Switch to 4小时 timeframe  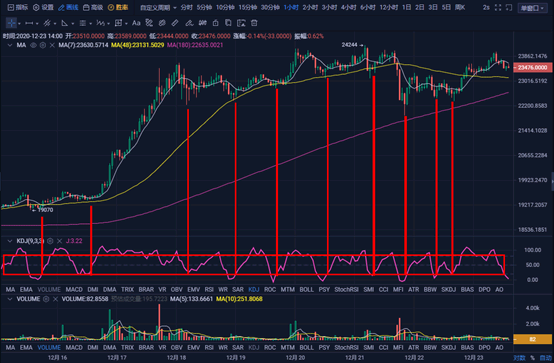pyautogui.click(x=348, y=7)
